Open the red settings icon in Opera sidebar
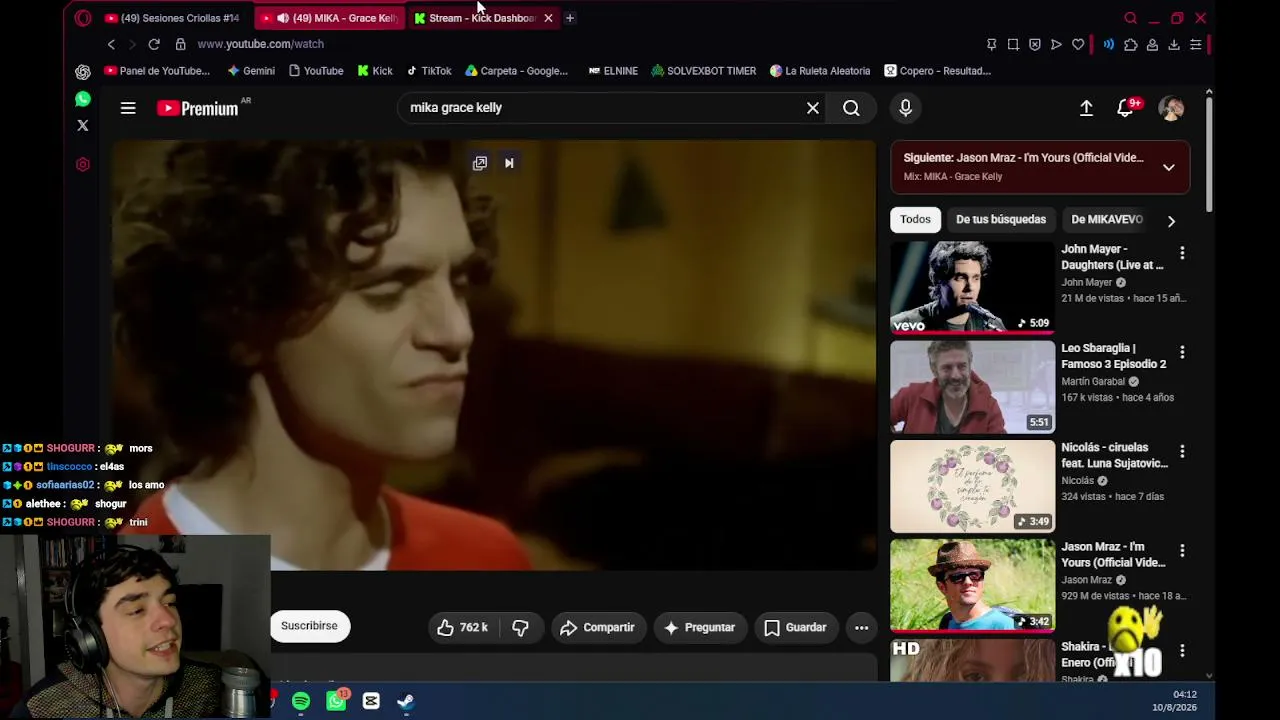Screen dimensions: 1280x720 click(83, 165)
